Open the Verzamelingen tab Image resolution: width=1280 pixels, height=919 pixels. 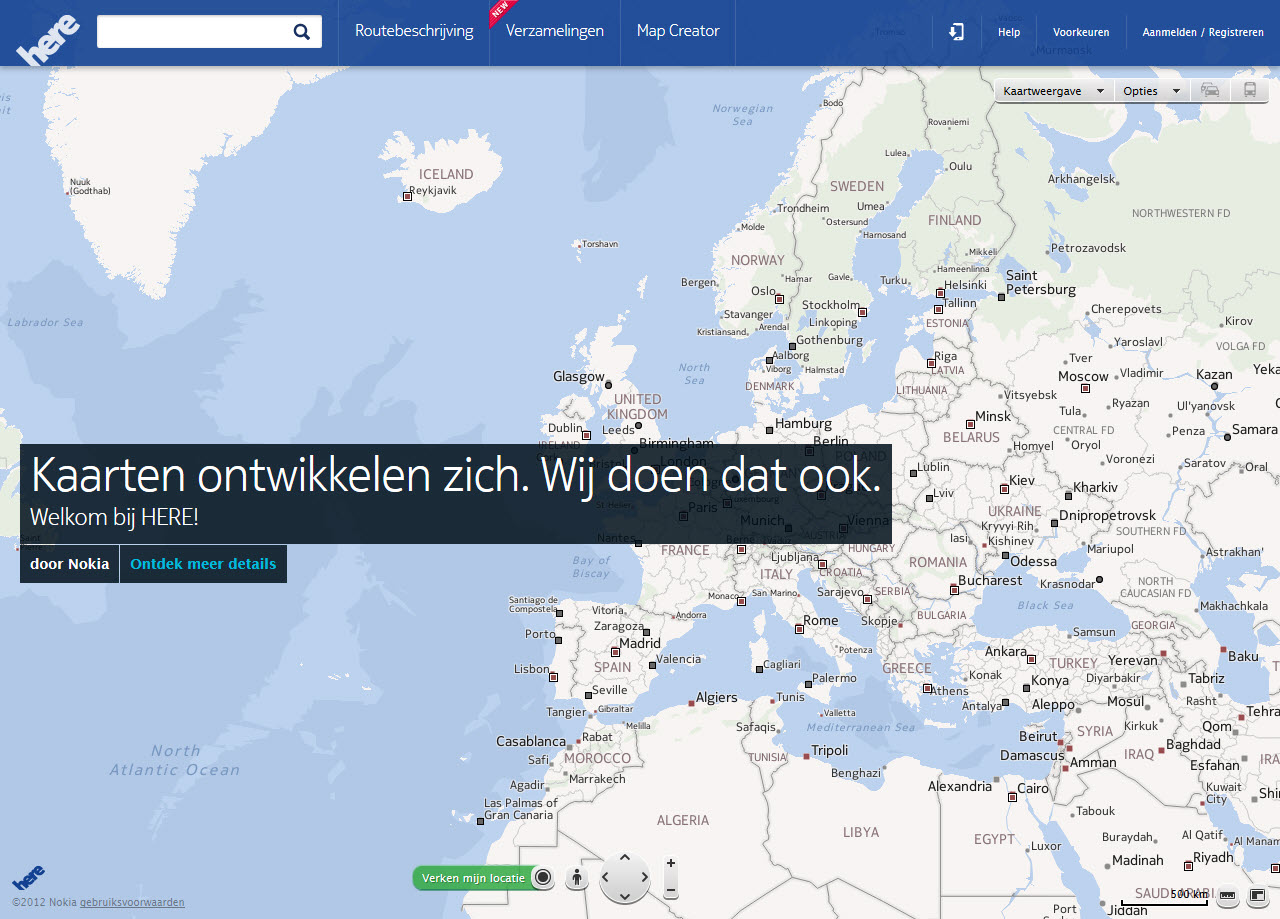tap(554, 31)
